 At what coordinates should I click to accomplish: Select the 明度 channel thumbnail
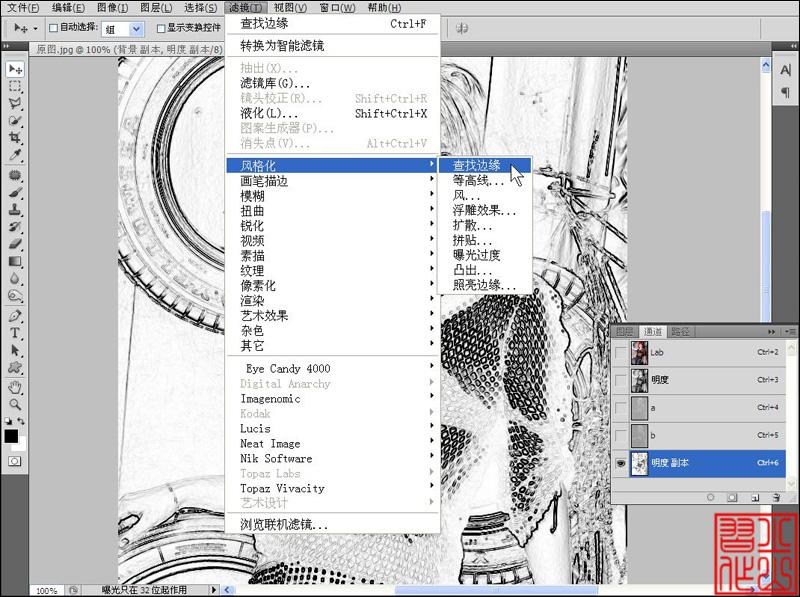639,380
